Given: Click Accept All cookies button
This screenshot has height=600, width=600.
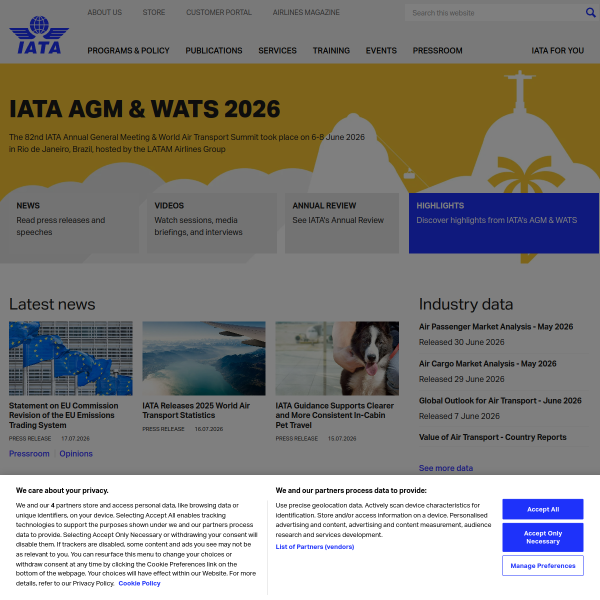Looking at the screenshot, I should tap(543, 509).
